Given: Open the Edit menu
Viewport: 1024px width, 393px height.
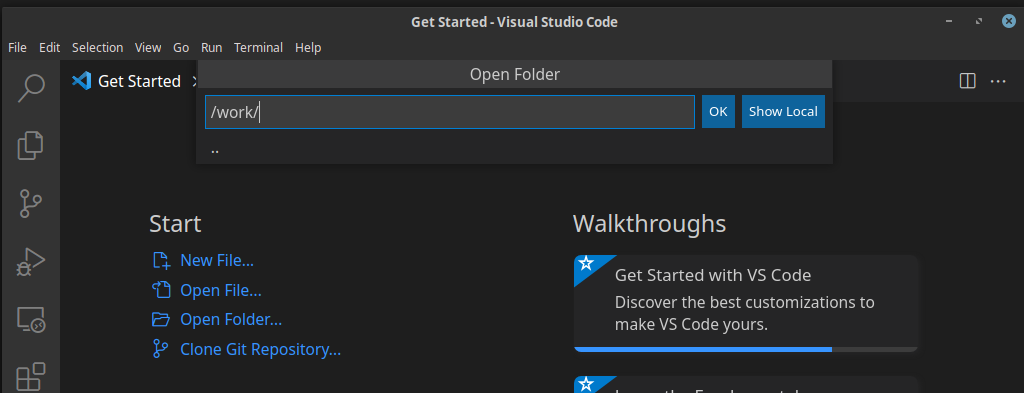Looking at the screenshot, I should click(50, 48).
